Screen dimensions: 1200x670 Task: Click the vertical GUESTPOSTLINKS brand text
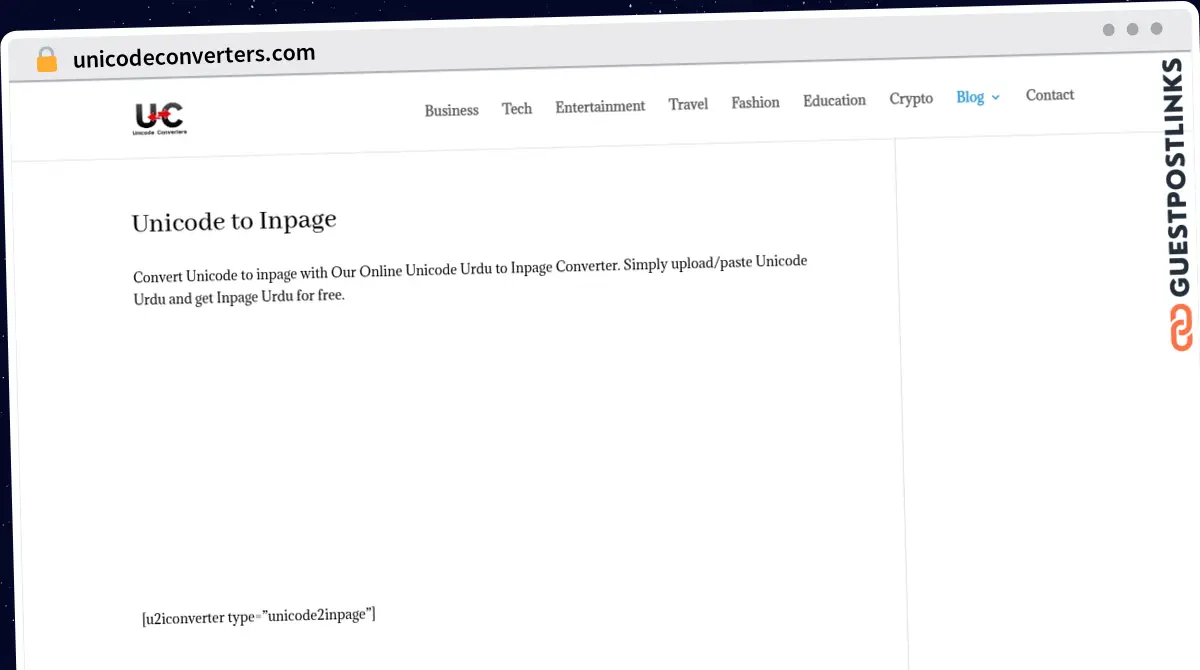click(x=1180, y=180)
